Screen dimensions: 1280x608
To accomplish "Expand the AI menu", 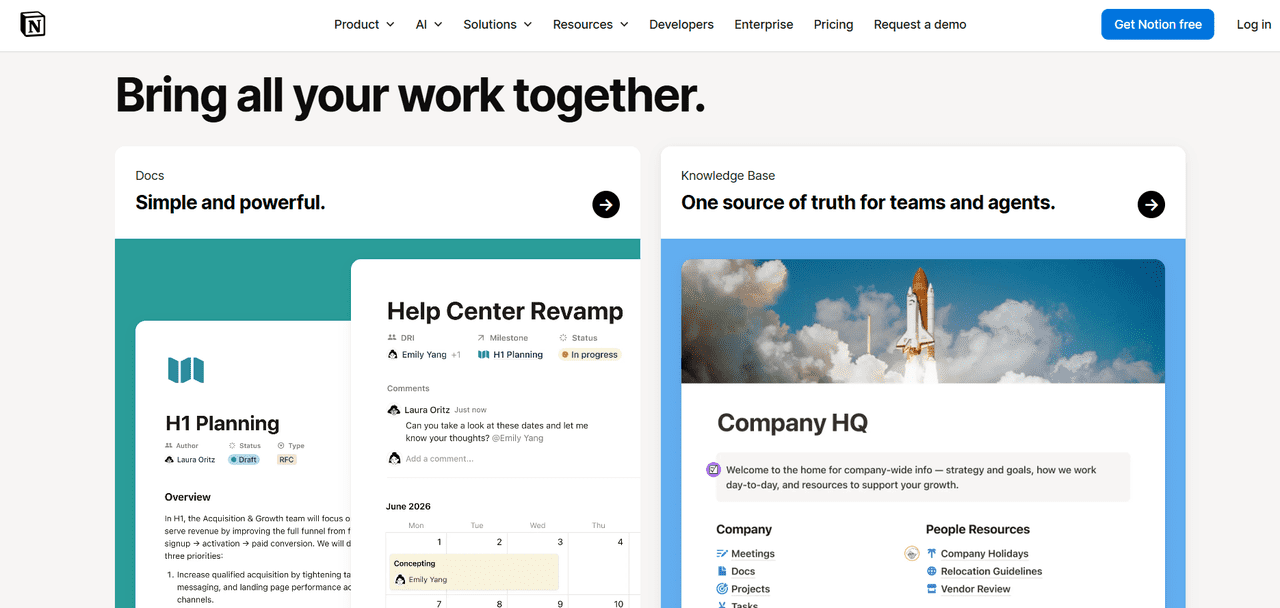I will coord(429,24).
